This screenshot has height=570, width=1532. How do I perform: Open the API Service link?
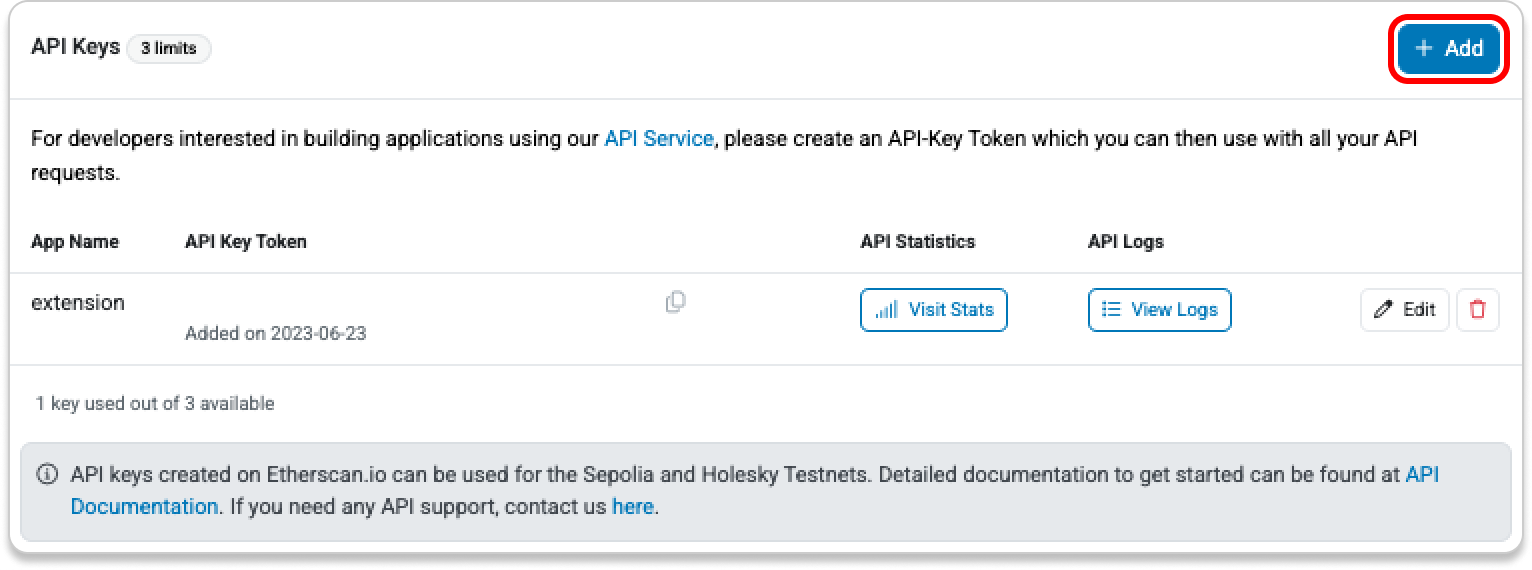tap(658, 139)
